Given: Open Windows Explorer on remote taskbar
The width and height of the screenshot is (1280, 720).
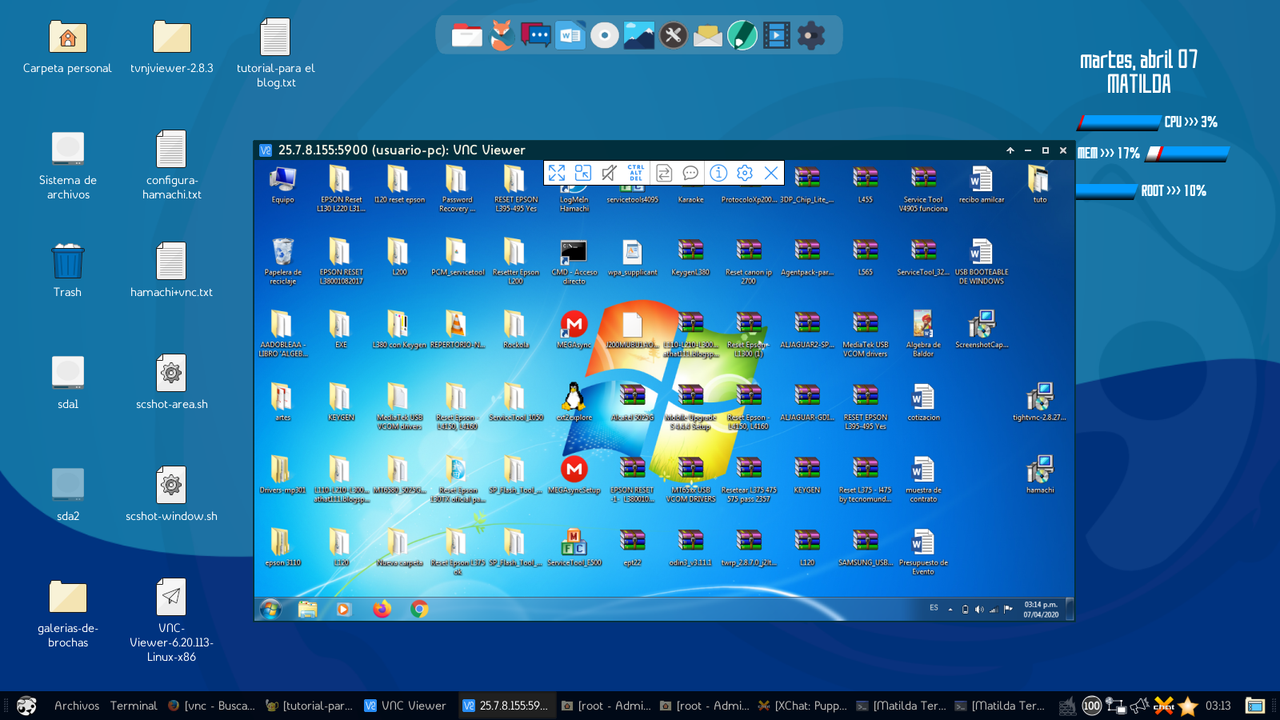Looking at the screenshot, I should pyautogui.click(x=307, y=608).
